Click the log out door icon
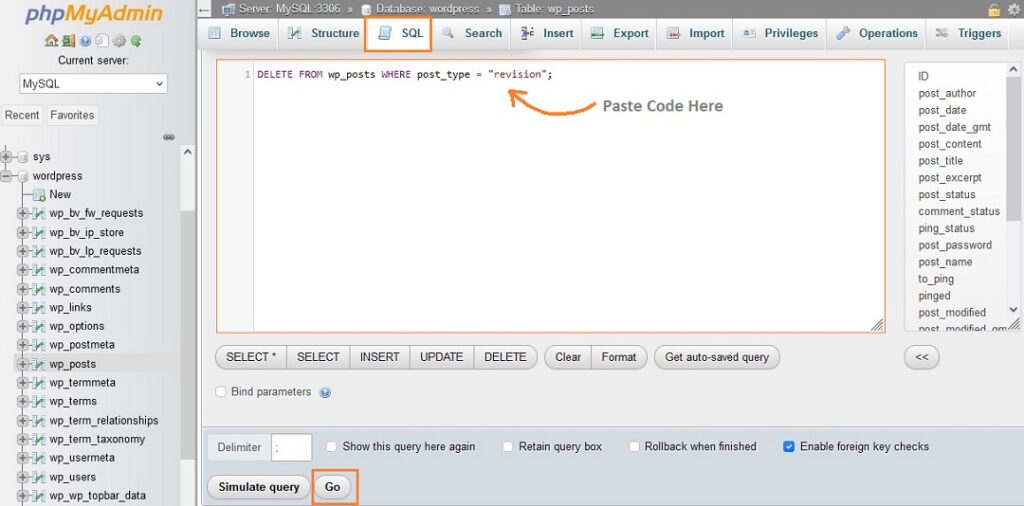 point(69,40)
